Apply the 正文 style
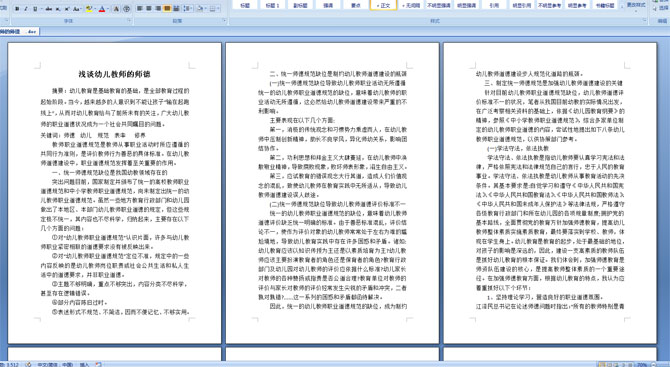Image resolution: width=670 pixels, height=367 pixels. click(383, 5)
